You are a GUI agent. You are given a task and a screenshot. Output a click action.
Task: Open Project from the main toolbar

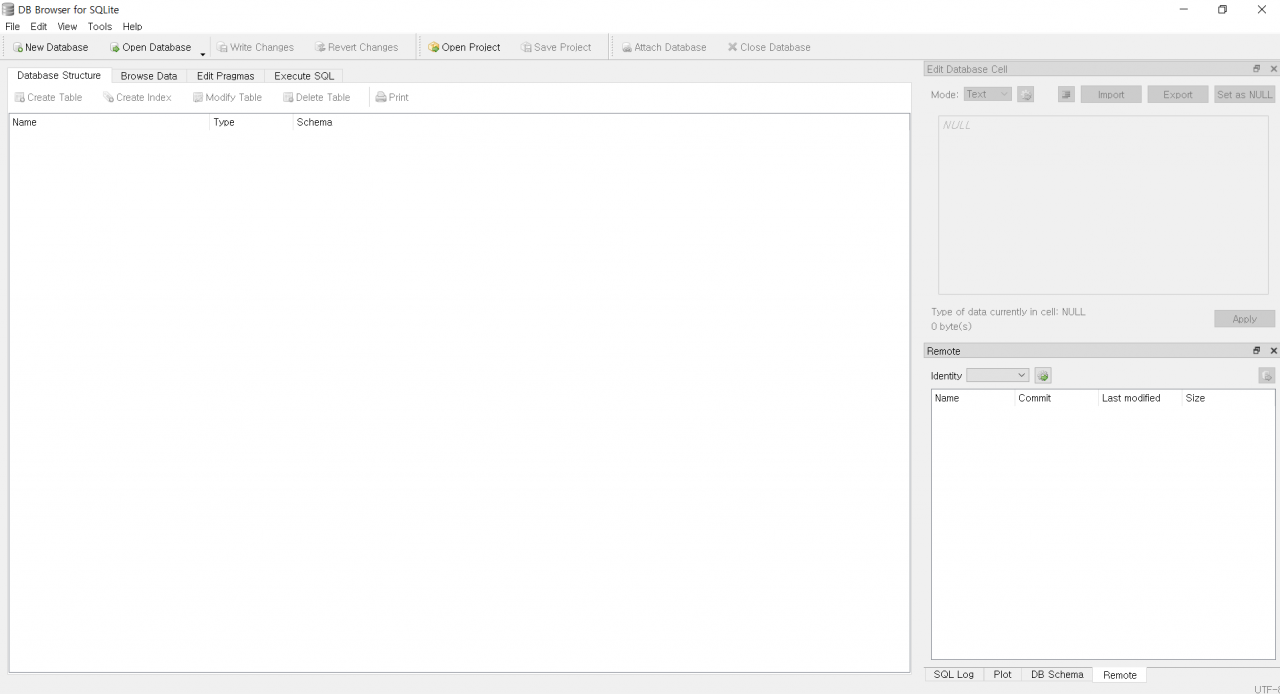[x=464, y=48]
